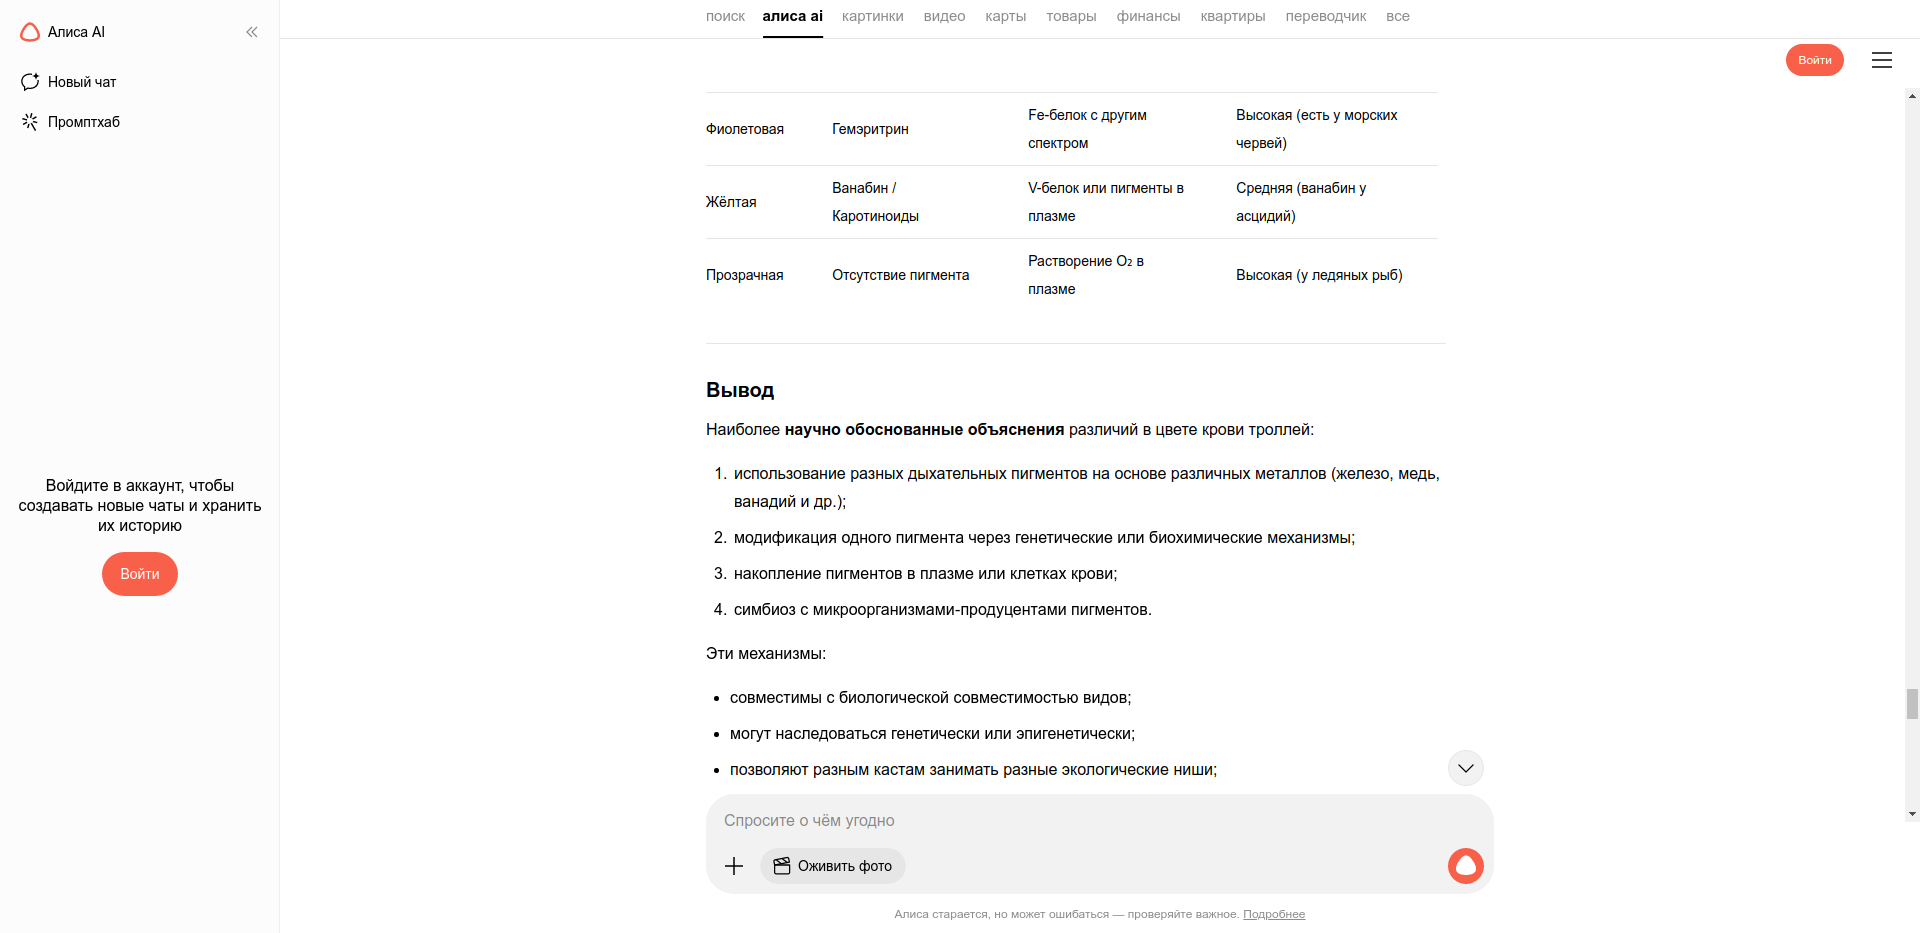Click the page scrollbar down arrow
Image resolution: width=1920 pixels, height=933 pixels.
(1912, 814)
